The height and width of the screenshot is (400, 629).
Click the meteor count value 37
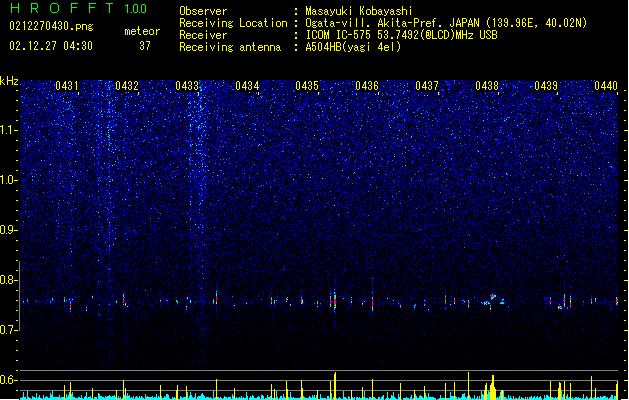[x=145, y=46]
